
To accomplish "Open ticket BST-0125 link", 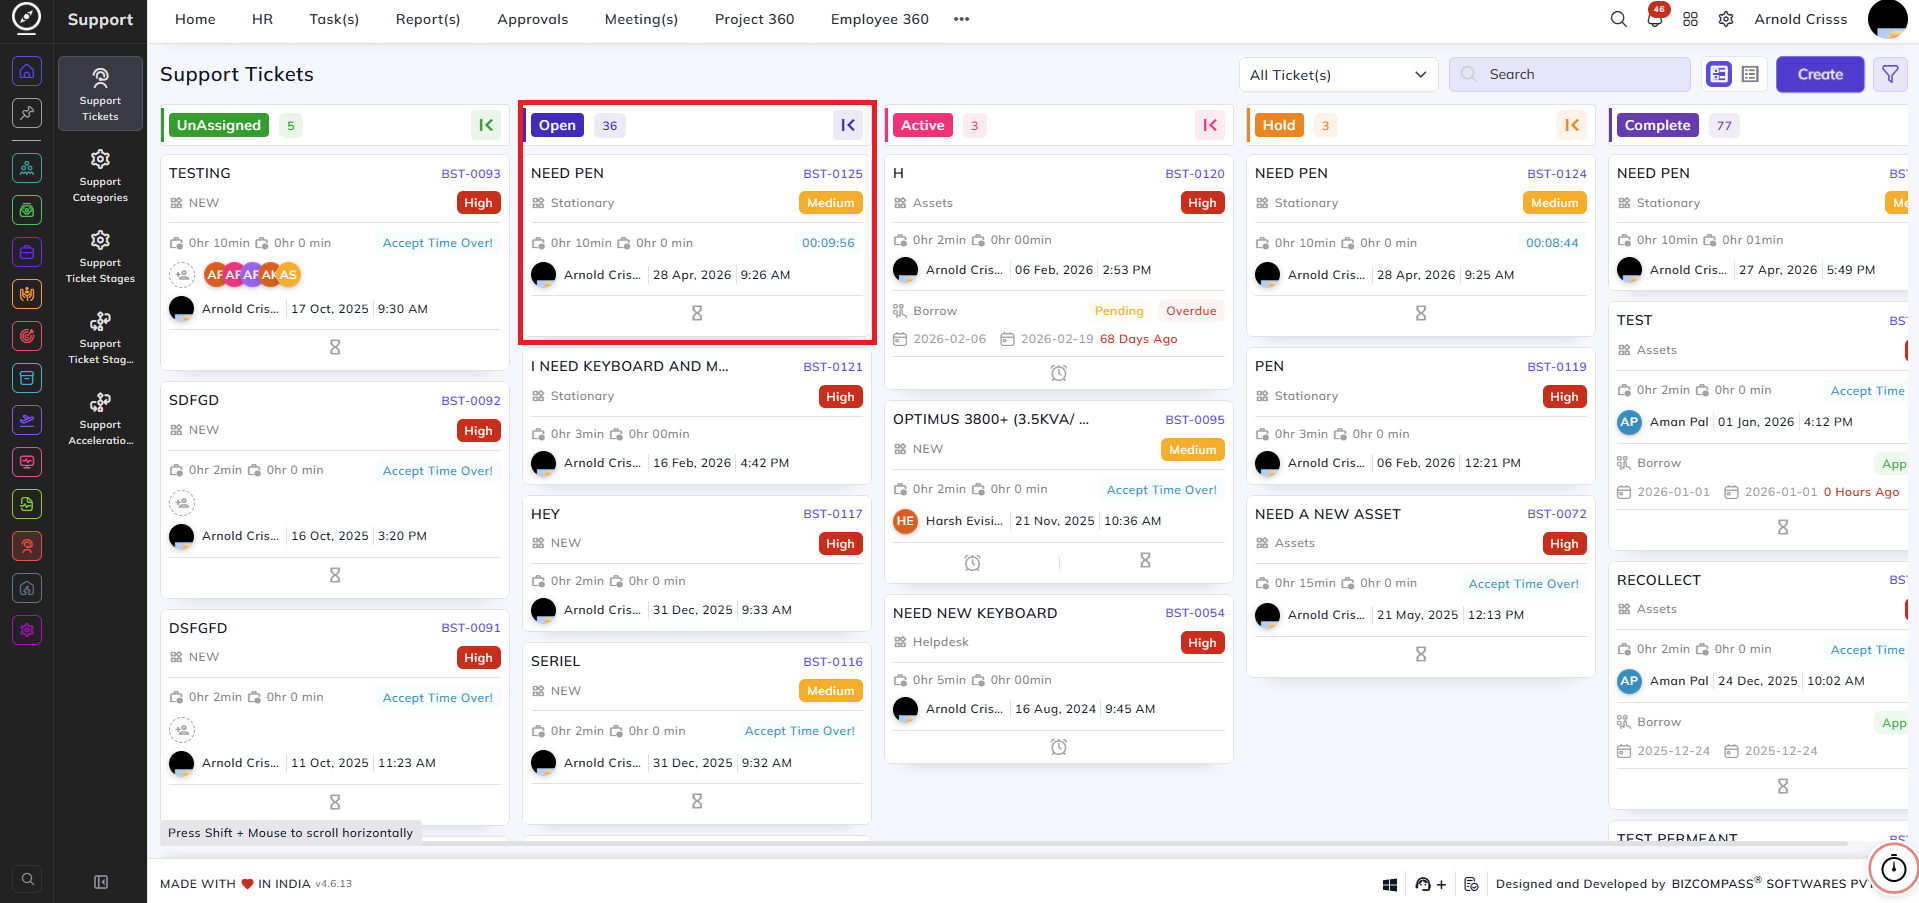I will (x=833, y=174).
